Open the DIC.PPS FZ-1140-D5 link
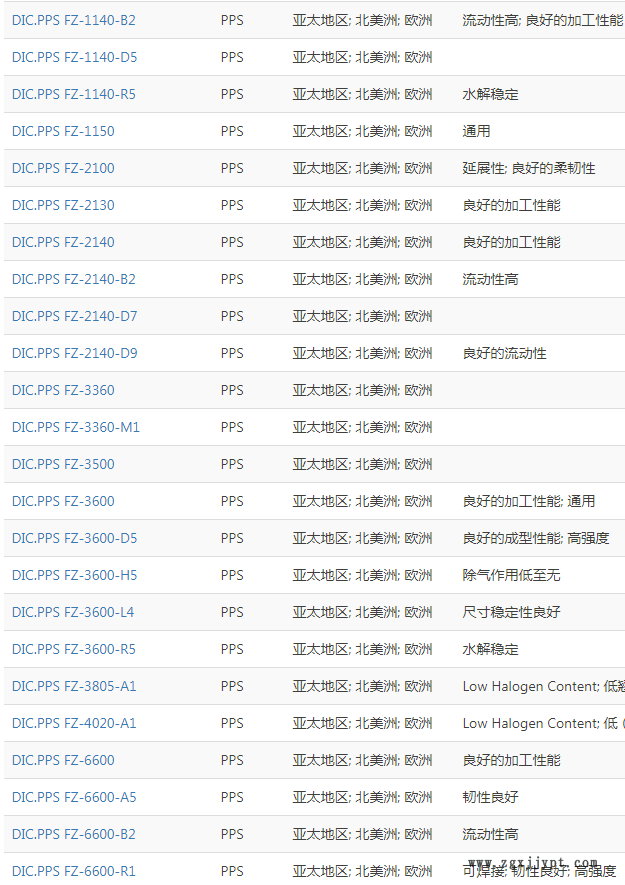Viewport: 625px width, 885px height. tap(75, 58)
